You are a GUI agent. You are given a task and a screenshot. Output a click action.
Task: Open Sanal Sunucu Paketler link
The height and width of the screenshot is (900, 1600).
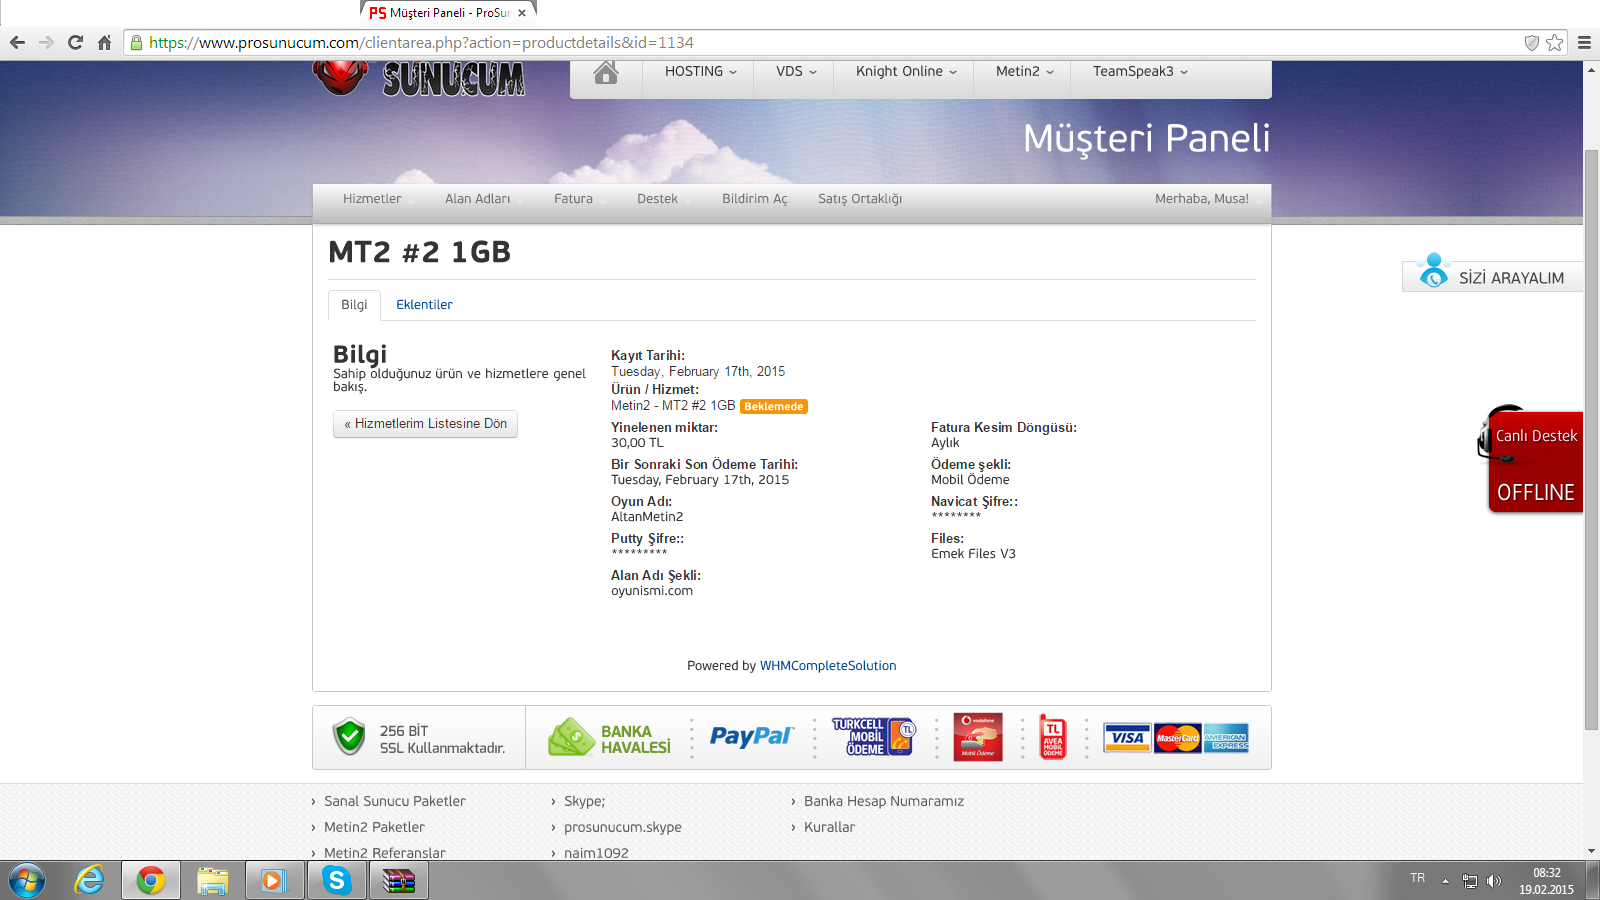point(395,801)
